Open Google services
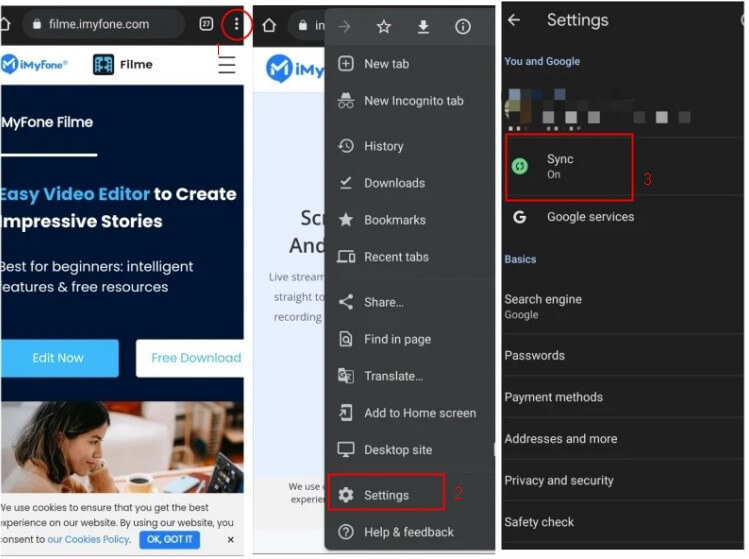Screen dimensions: 749x559 pos(623,217)
